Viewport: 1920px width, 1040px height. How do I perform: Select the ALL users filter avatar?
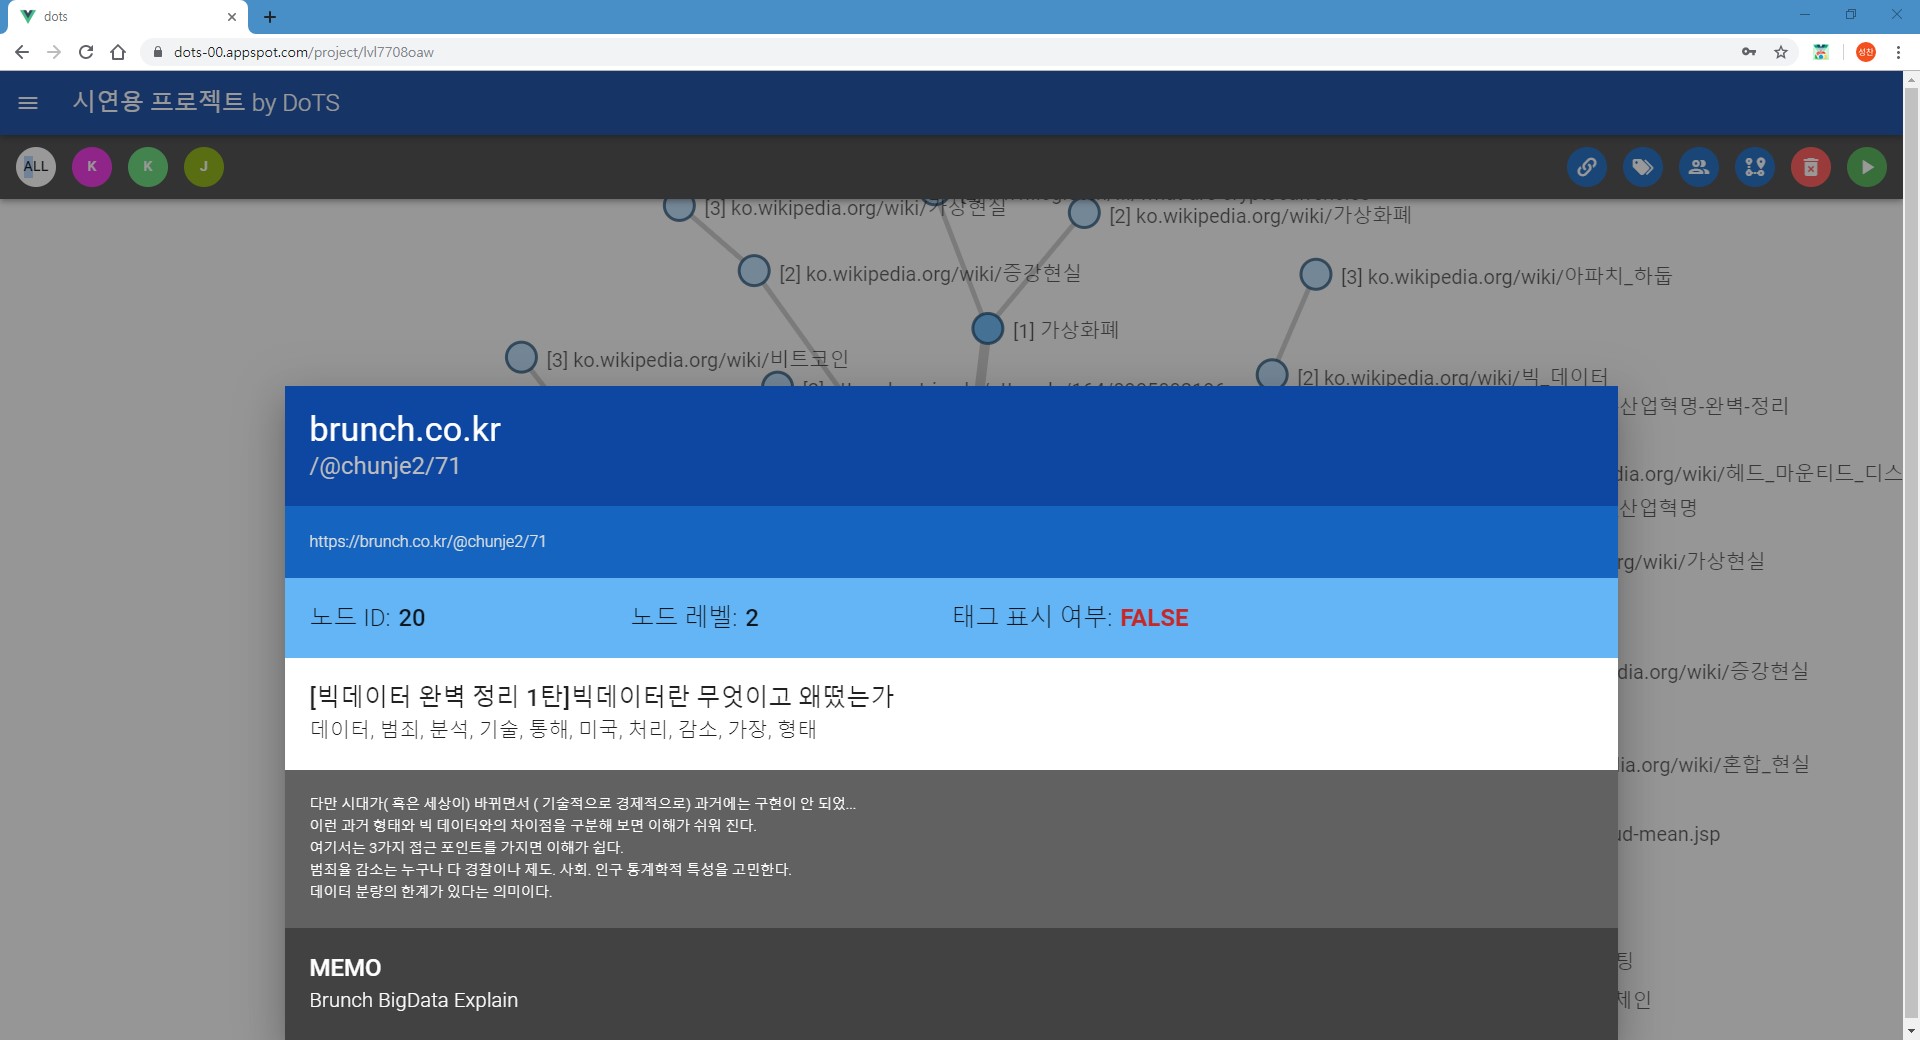[x=36, y=167]
